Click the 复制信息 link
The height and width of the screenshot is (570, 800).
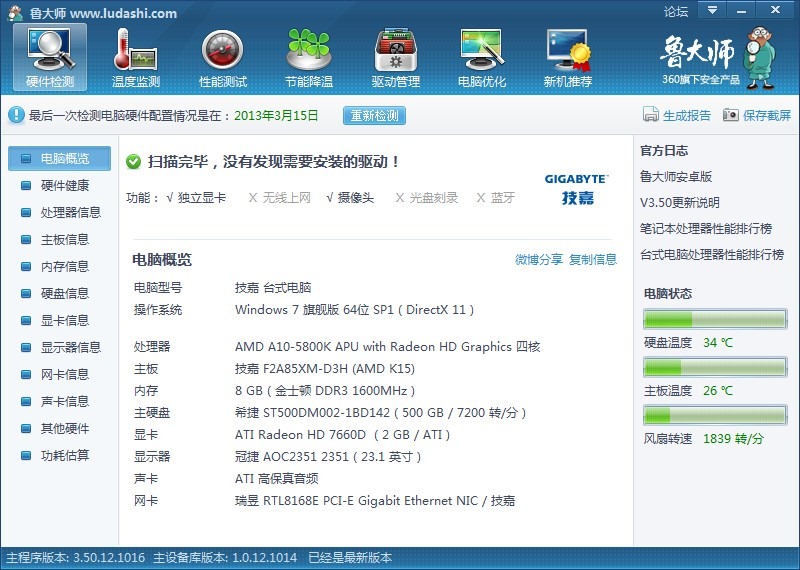593,259
